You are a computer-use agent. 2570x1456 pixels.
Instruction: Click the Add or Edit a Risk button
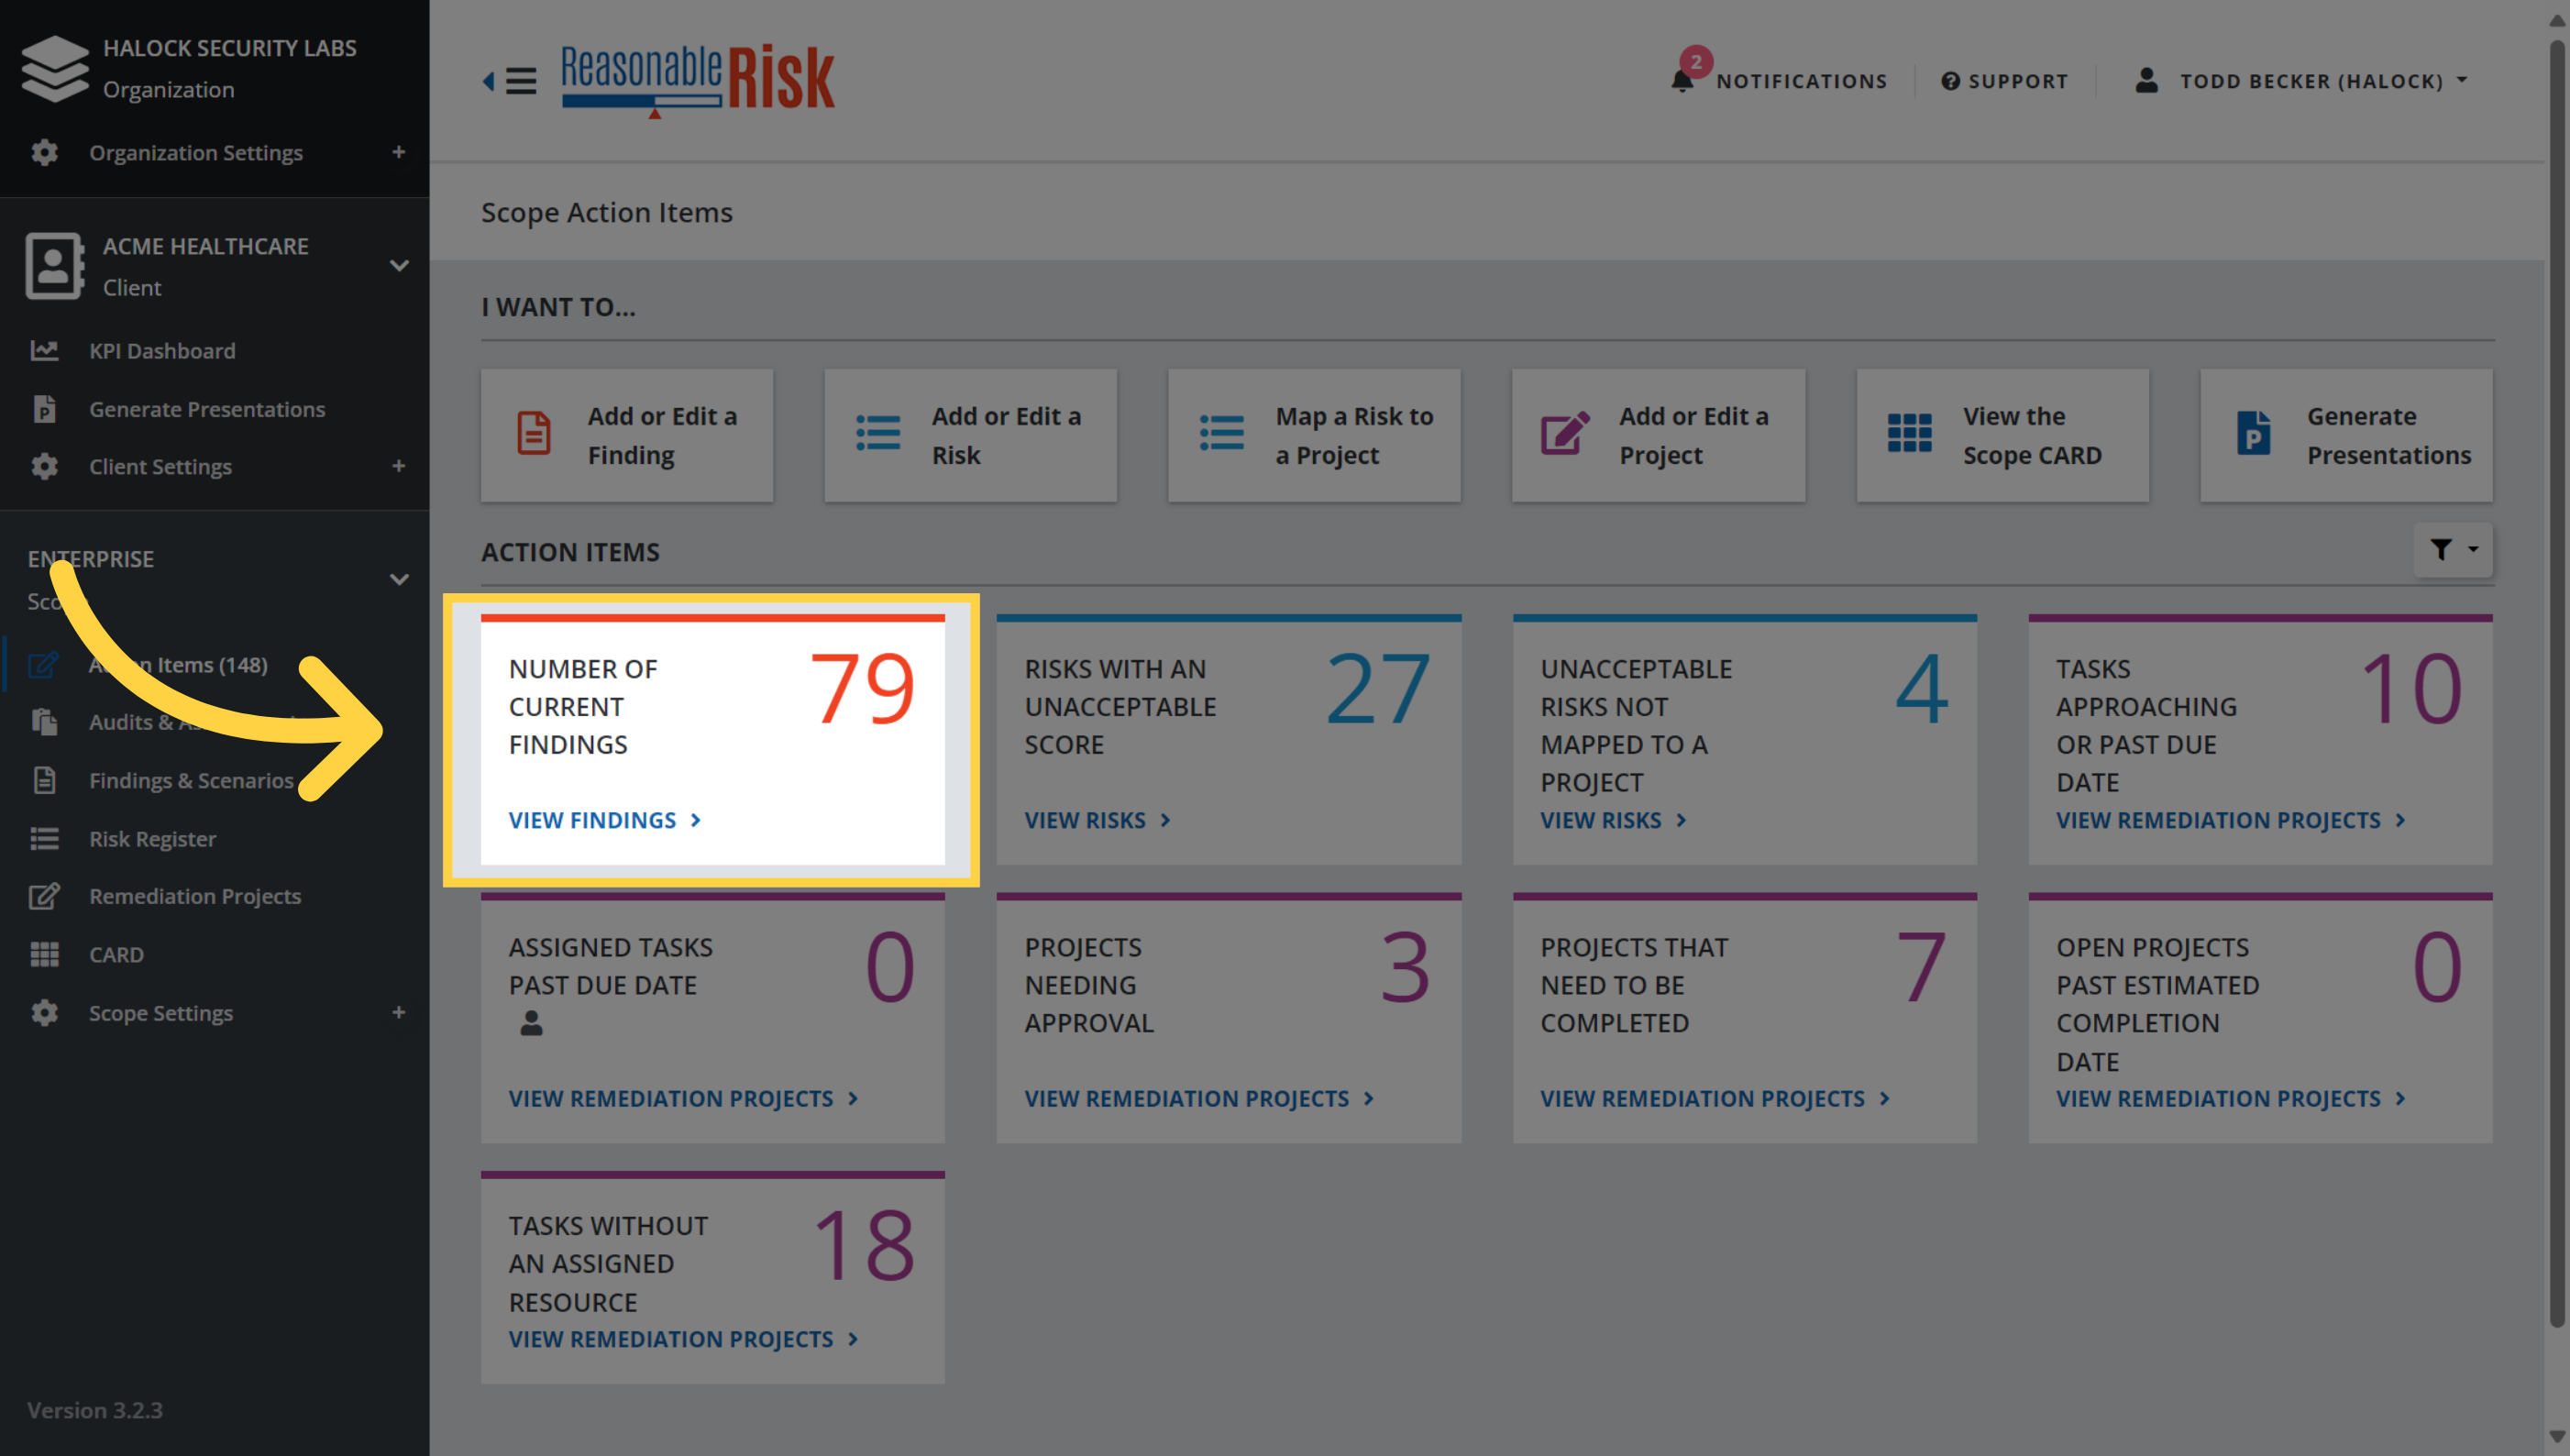(970, 435)
